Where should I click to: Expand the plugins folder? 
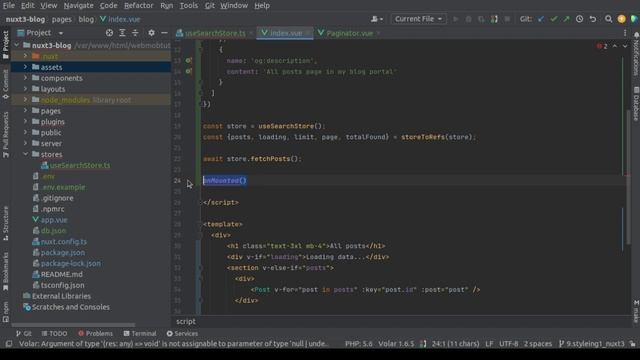point(25,122)
